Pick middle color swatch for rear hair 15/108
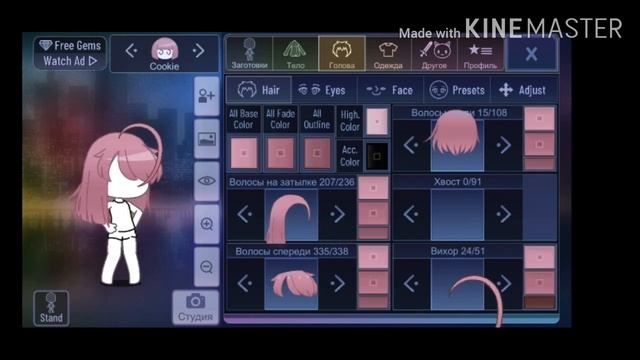The image size is (640, 360). (540, 144)
